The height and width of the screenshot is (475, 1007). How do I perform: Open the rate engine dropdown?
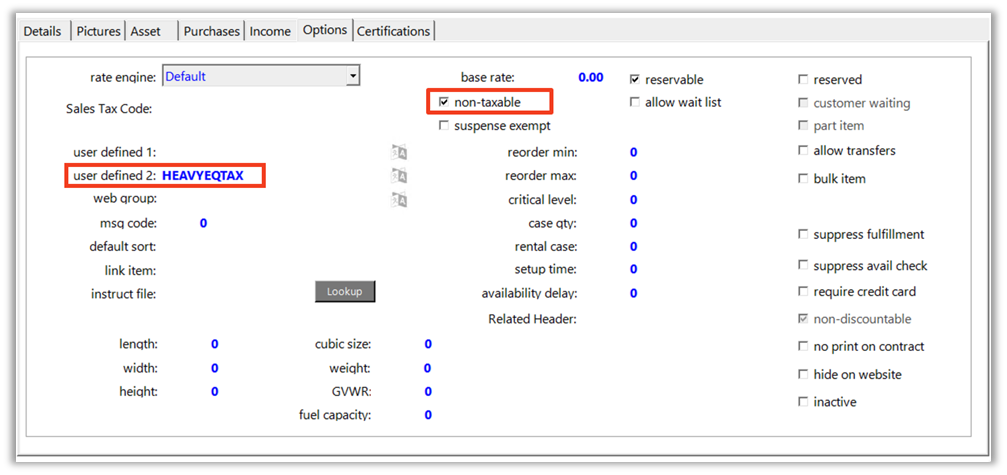click(x=352, y=76)
